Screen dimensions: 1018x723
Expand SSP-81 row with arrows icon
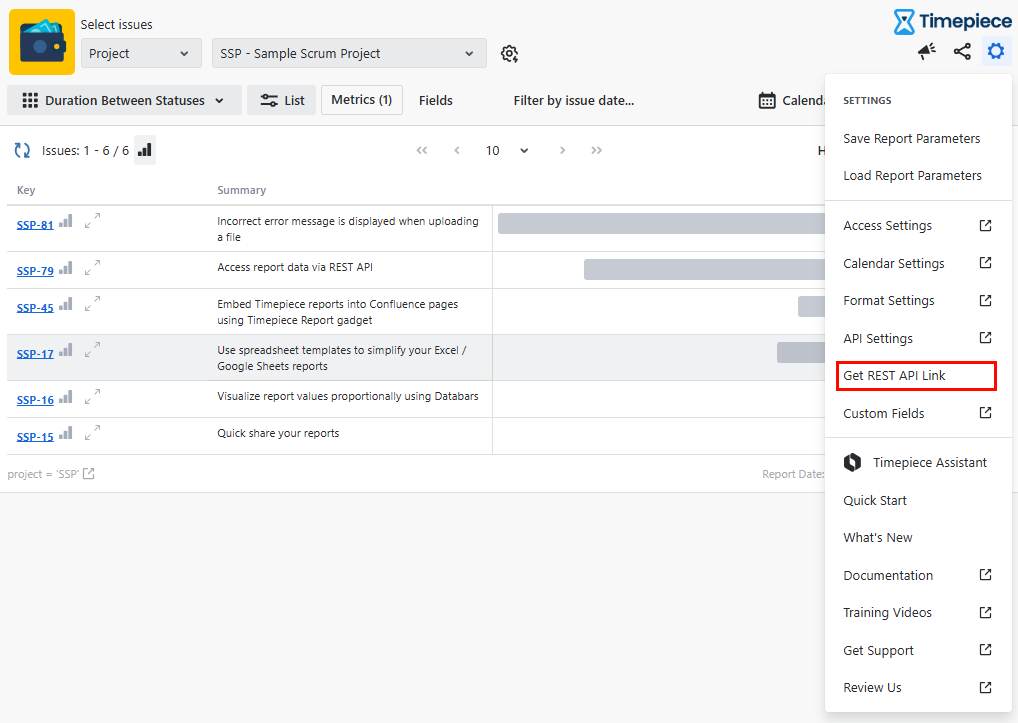pos(92,221)
